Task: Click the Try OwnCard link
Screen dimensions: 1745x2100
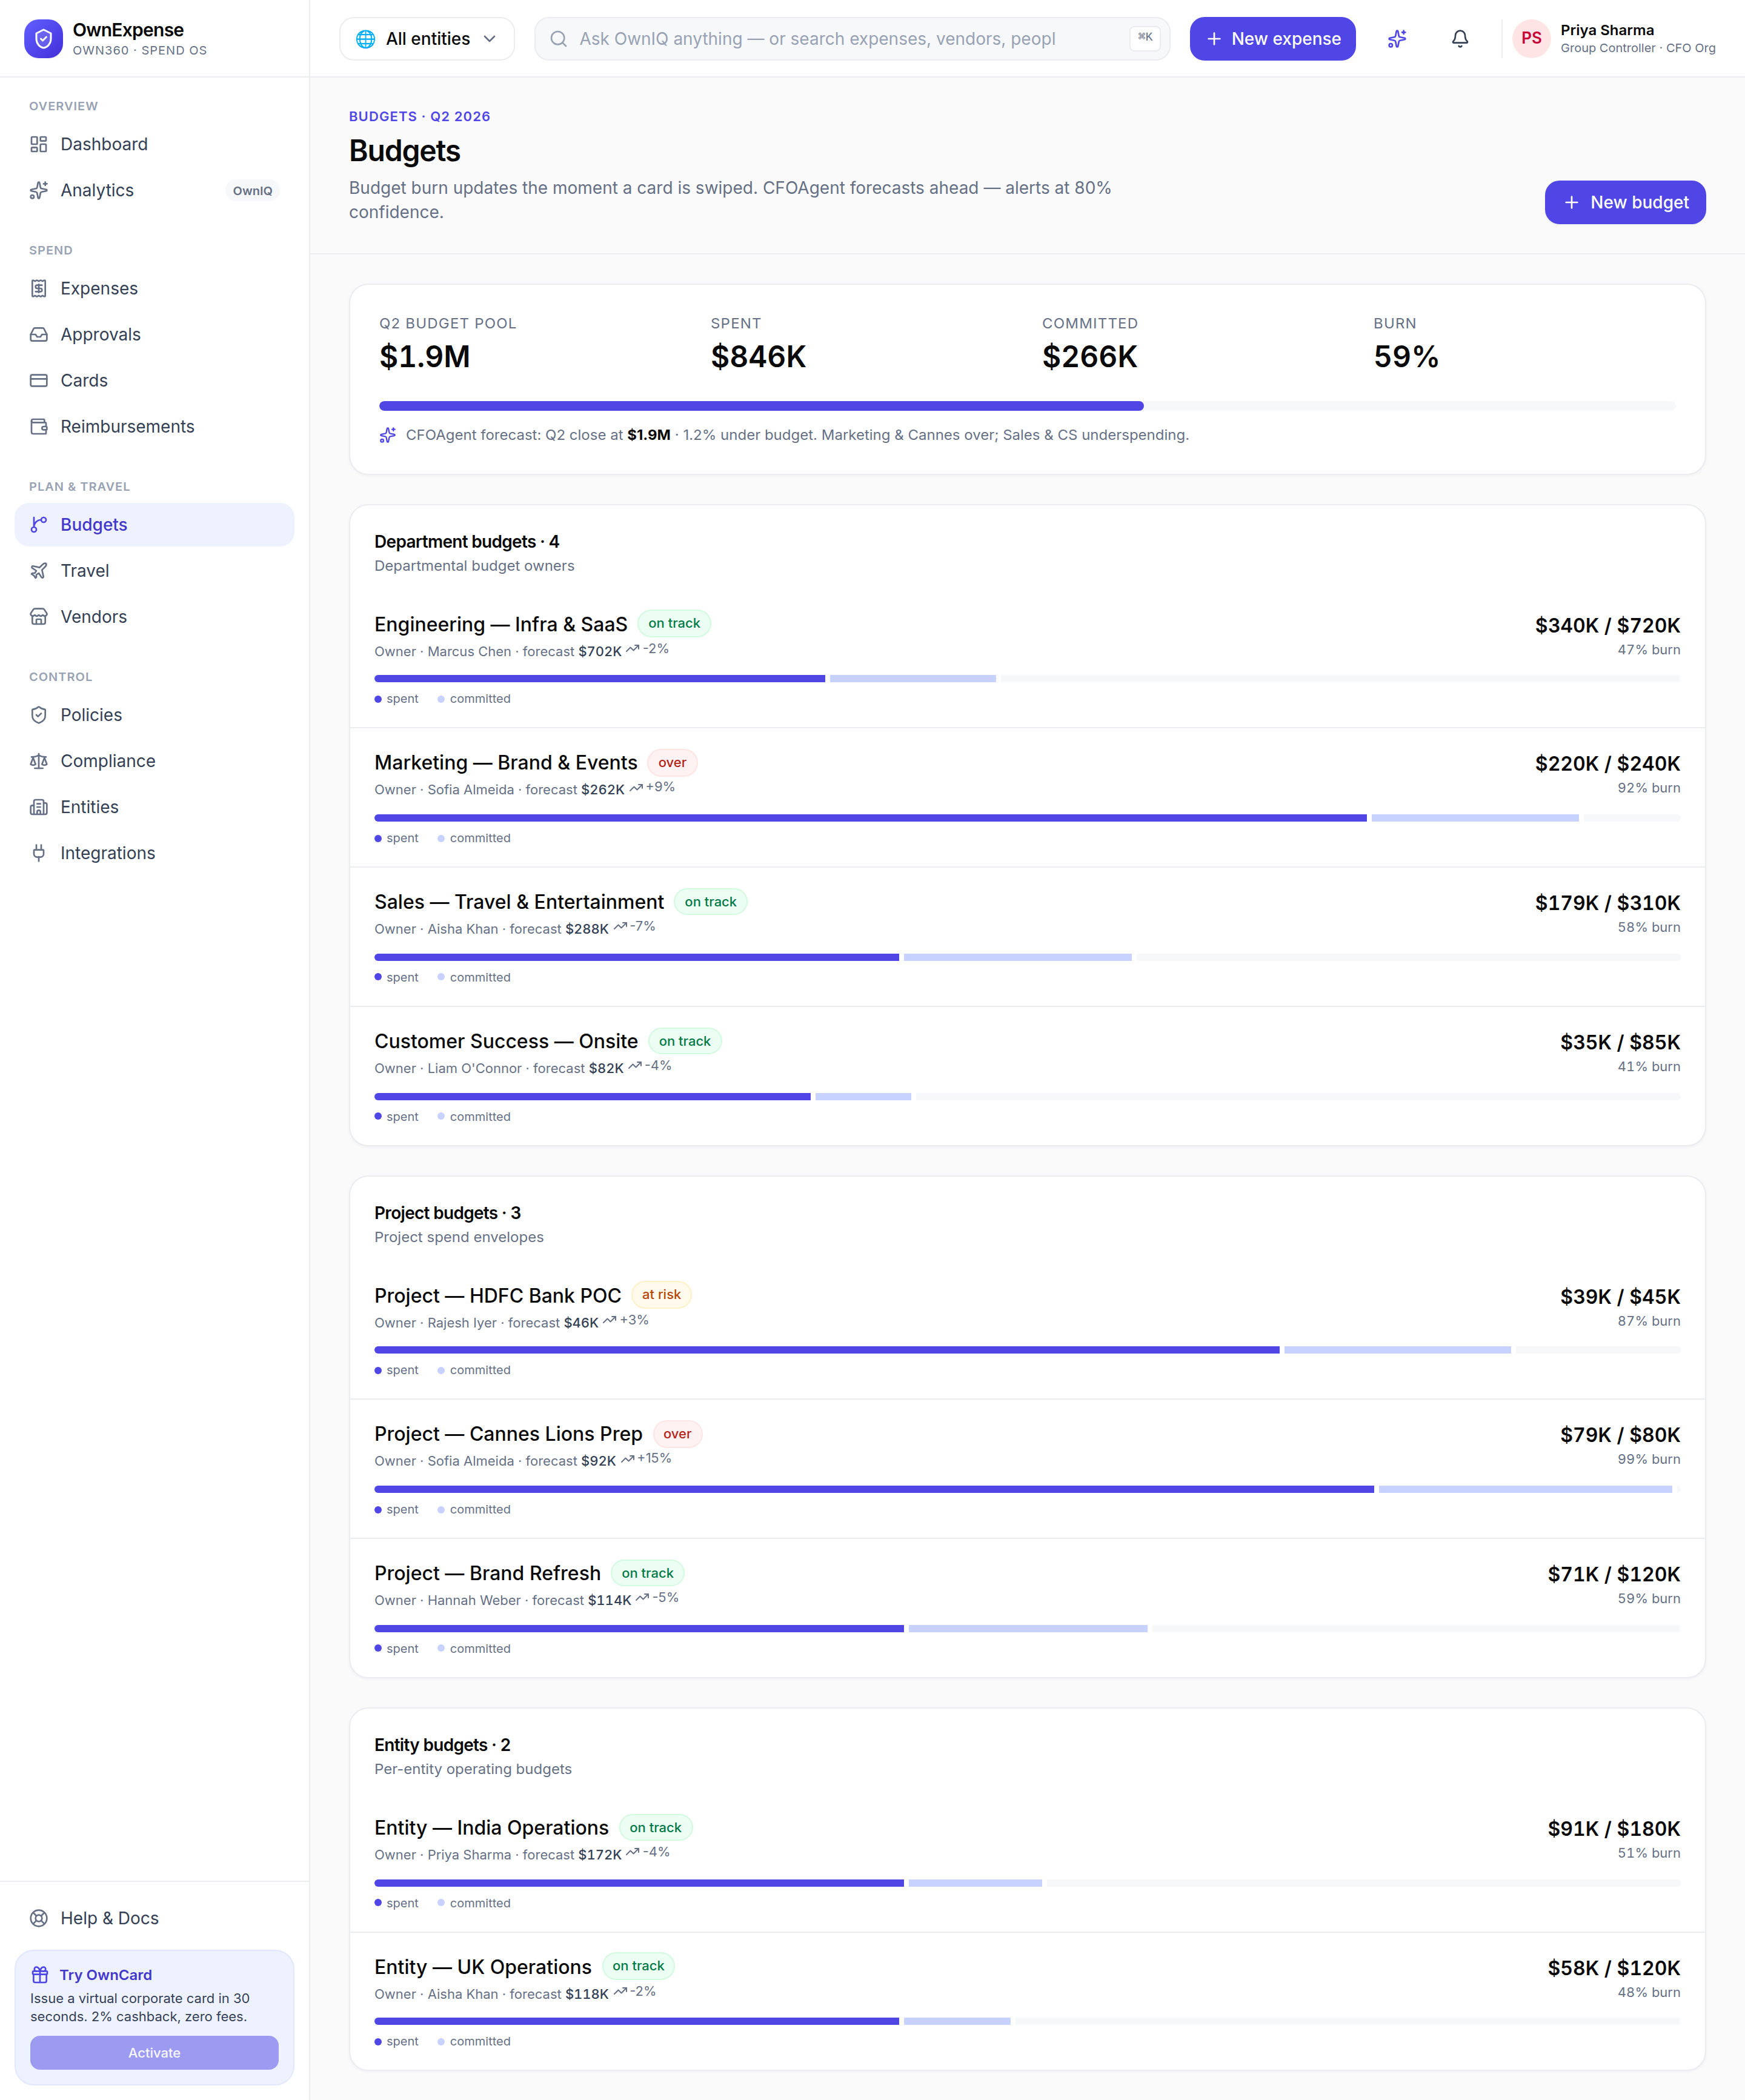Action: point(106,1974)
